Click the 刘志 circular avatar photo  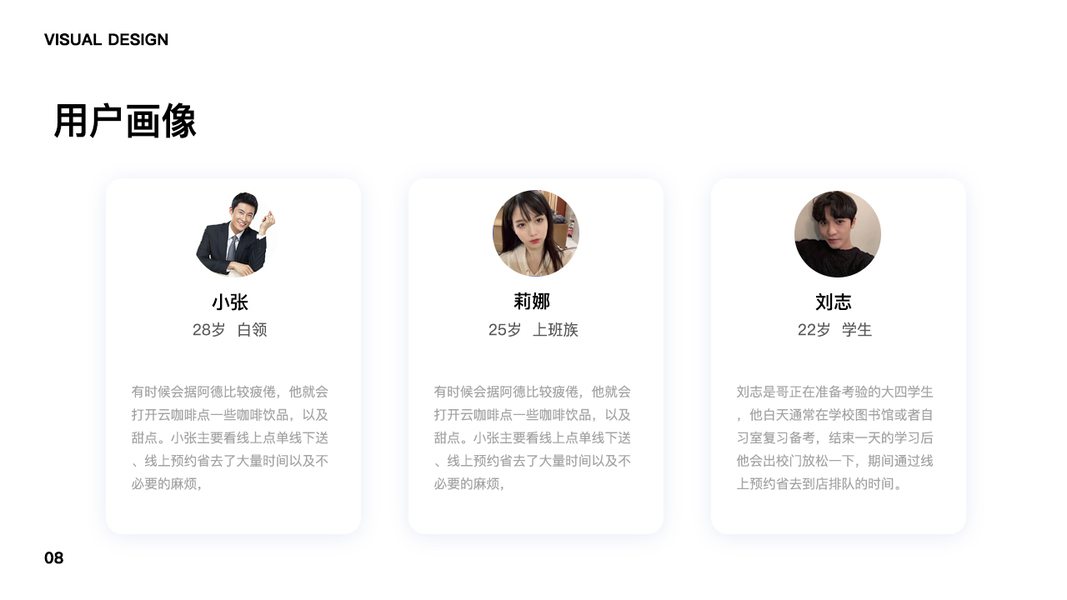[x=837, y=233]
